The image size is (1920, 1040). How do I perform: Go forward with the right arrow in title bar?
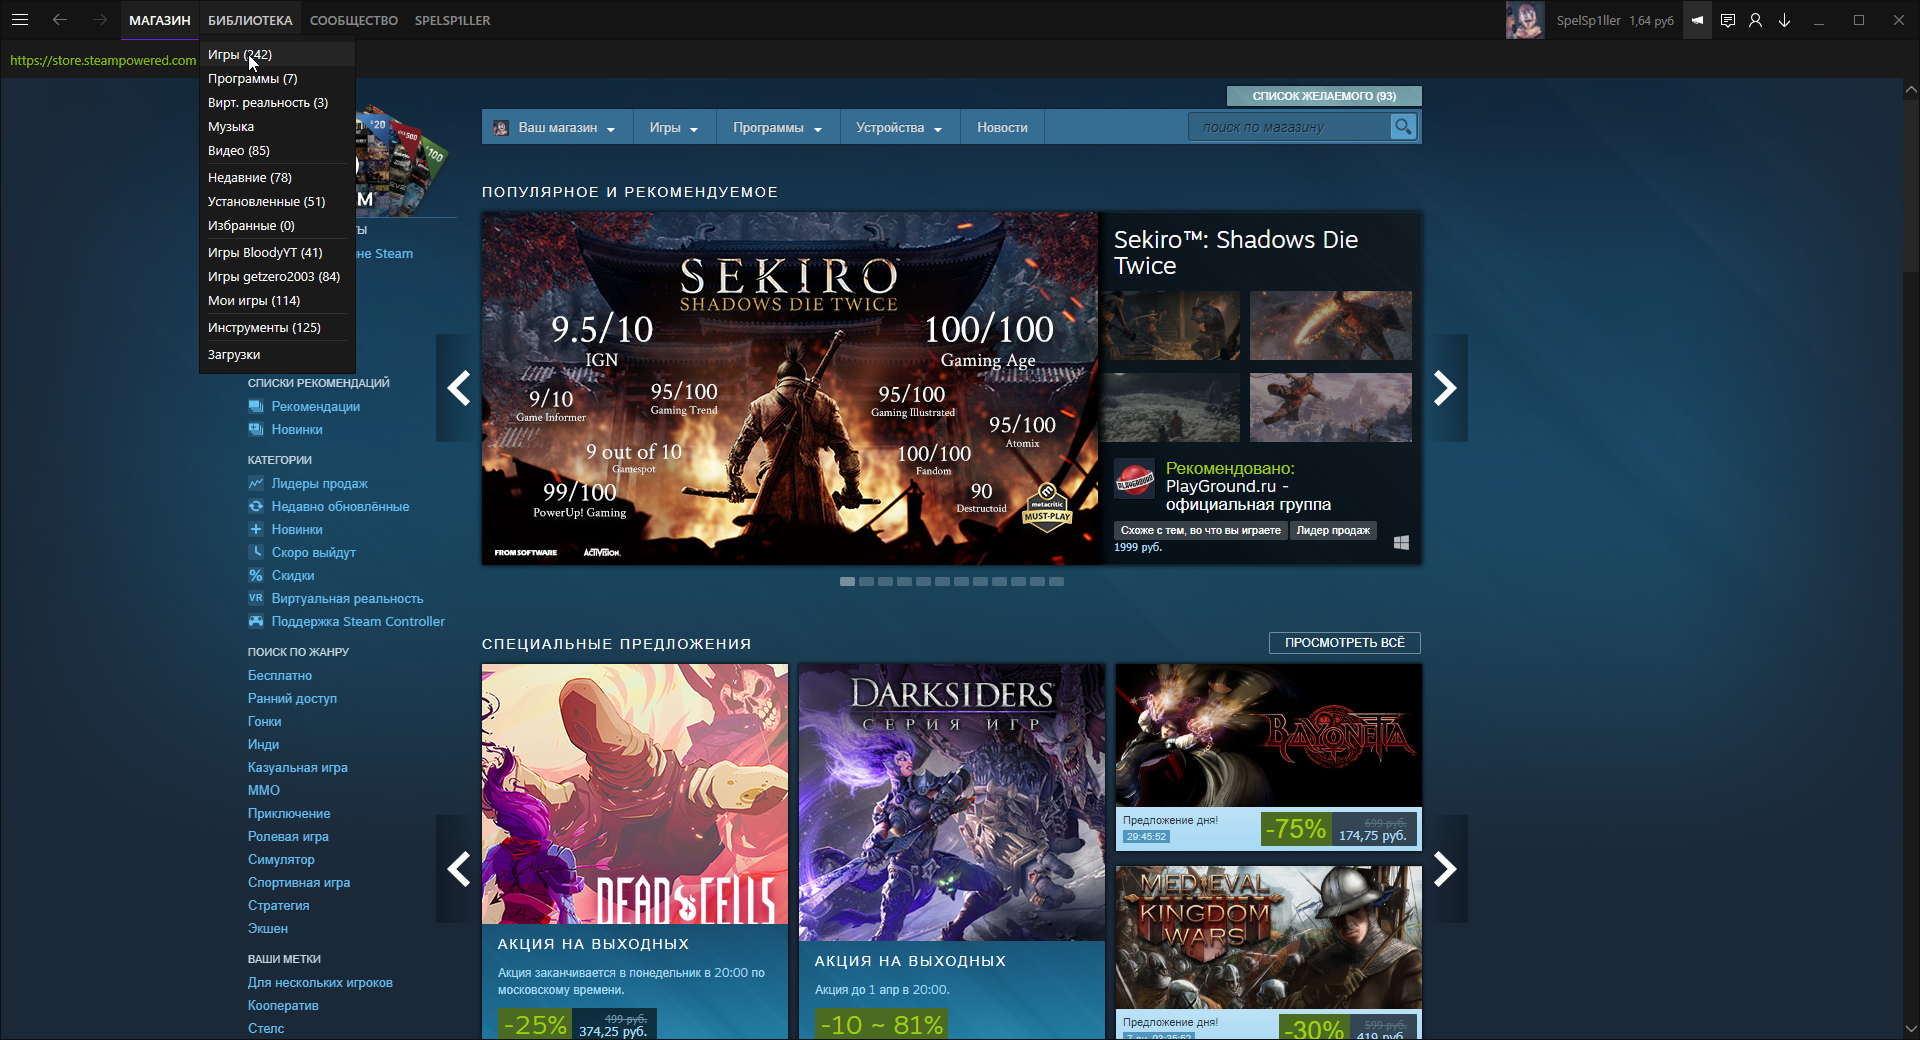99,20
